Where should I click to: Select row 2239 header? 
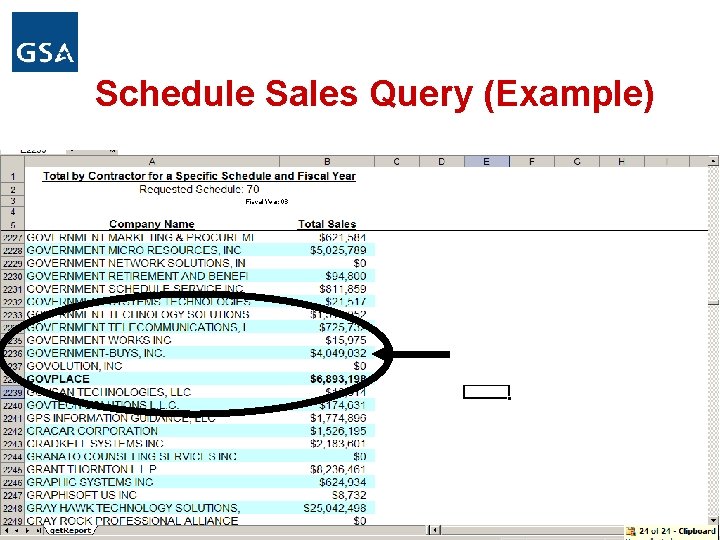click(12, 392)
